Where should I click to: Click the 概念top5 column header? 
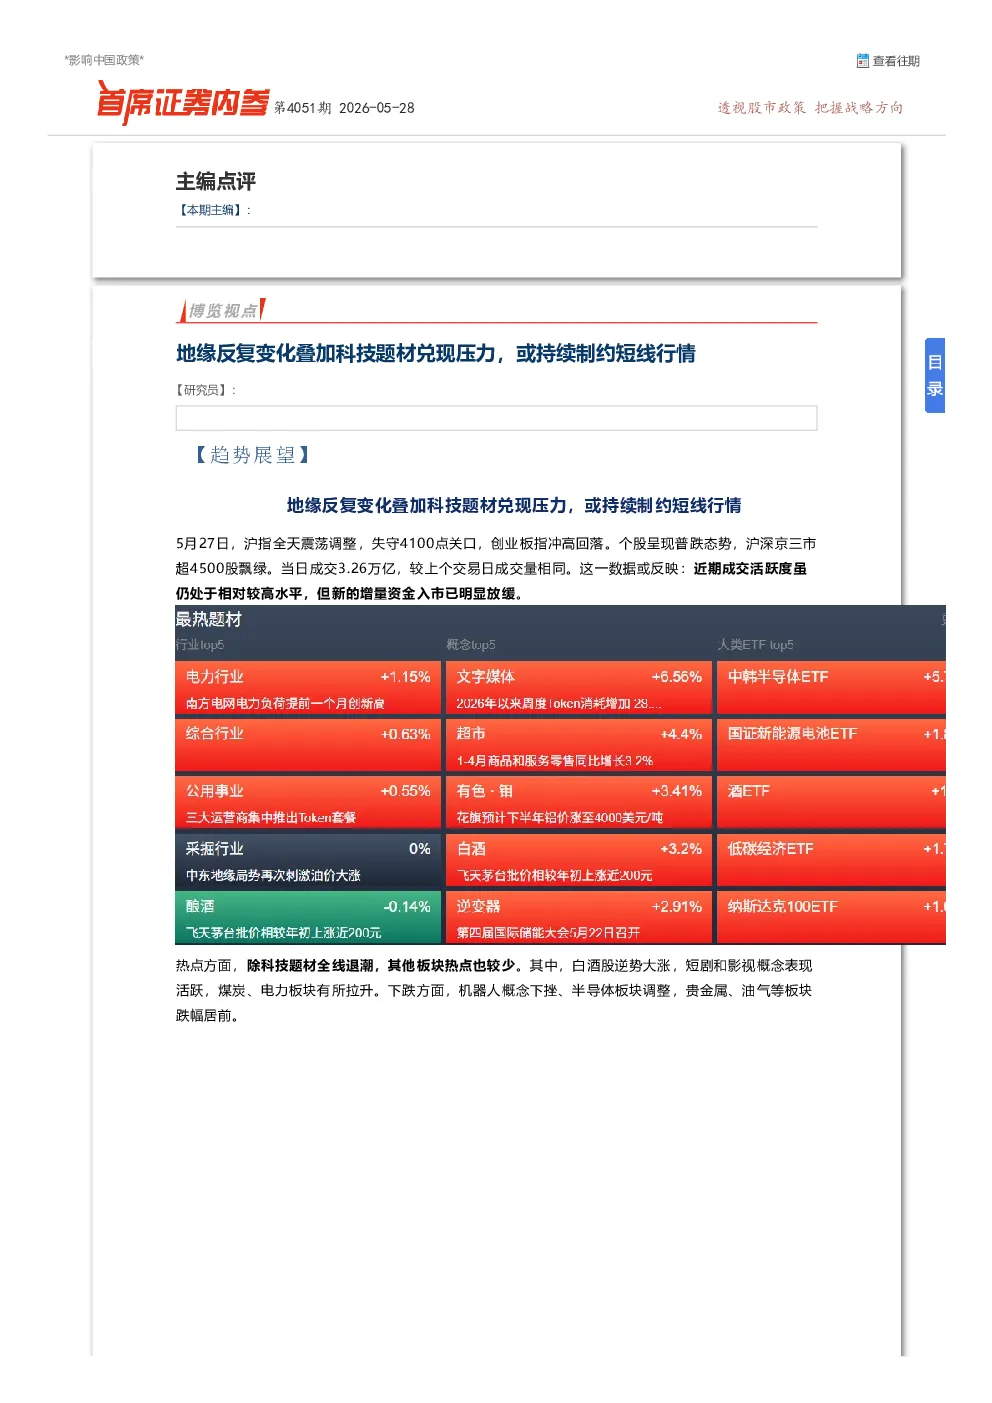pyautogui.click(x=471, y=645)
